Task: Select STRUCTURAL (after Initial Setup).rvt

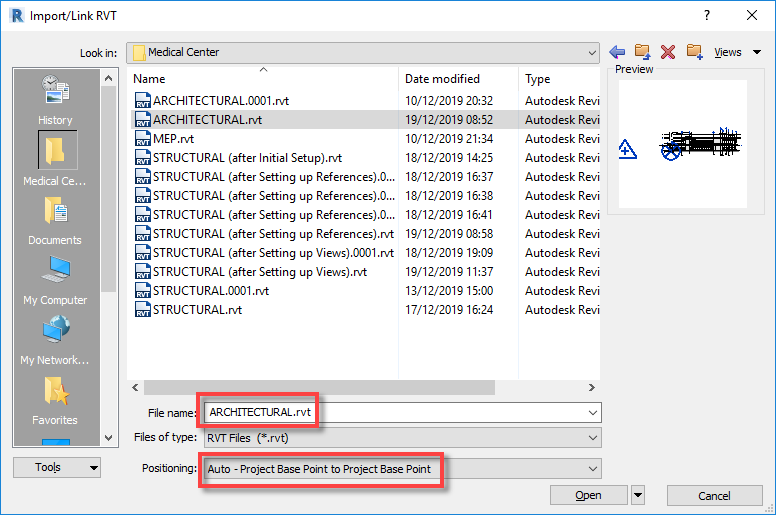Action: pyautogui.click(x=247, y=158)
